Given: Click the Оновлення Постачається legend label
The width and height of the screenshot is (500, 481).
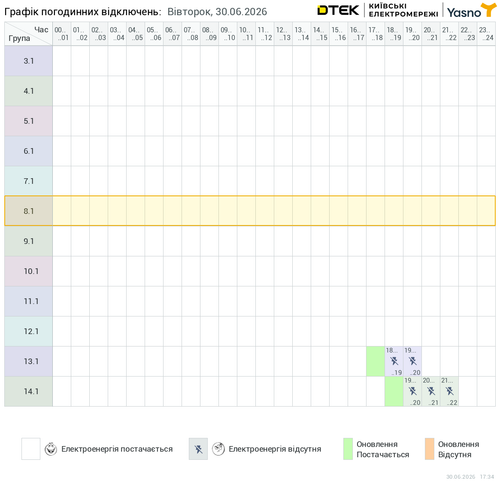Looking at the screenshot, I should pos(383,449).
